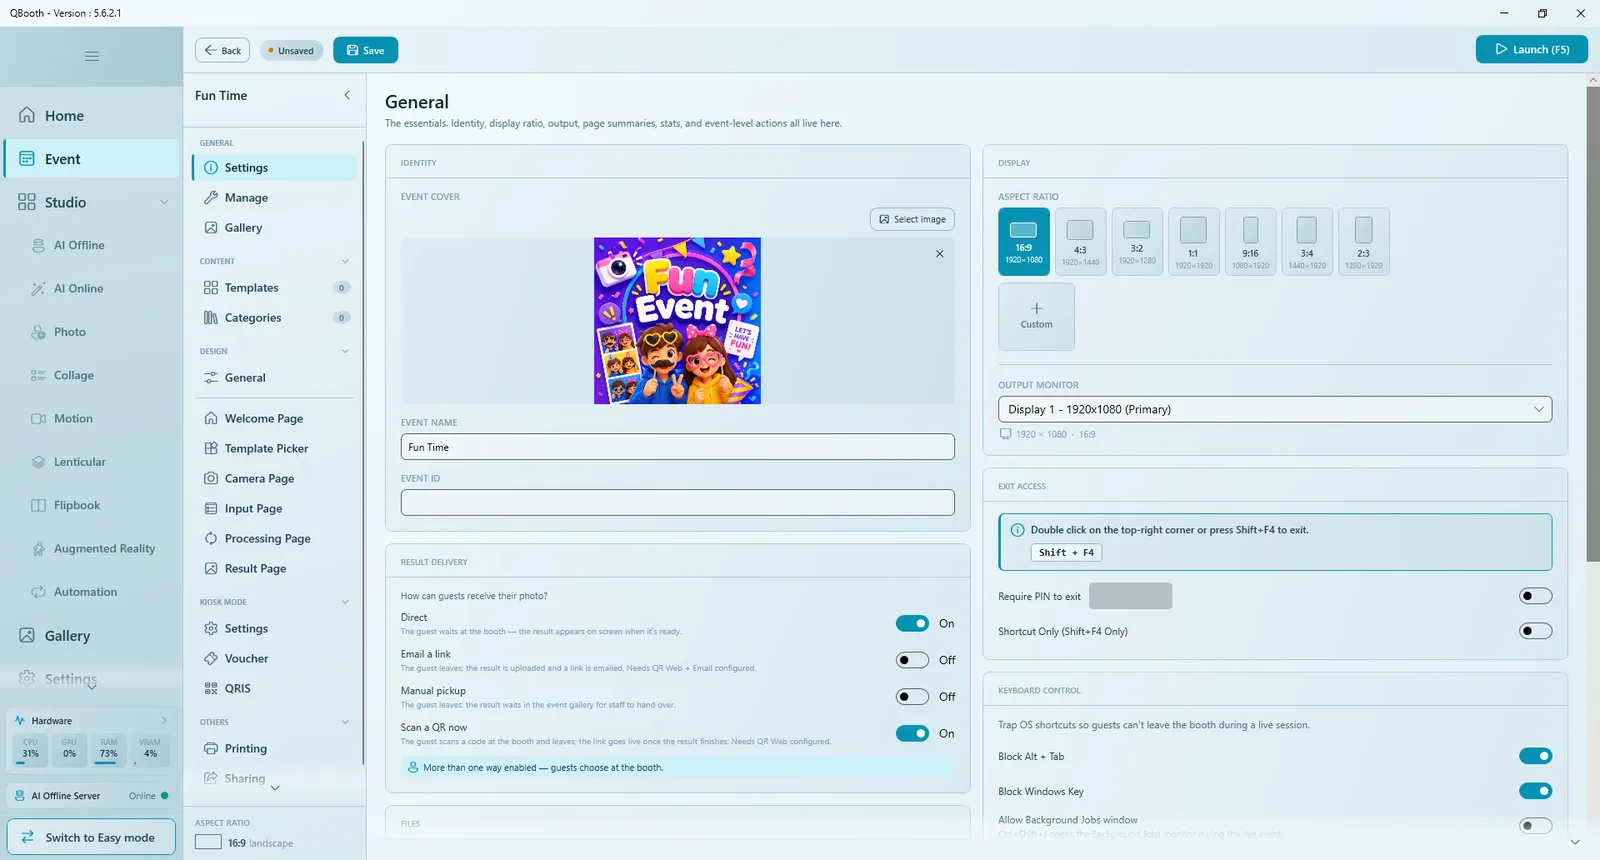
Task: Toggle Email a link switch
Action: point(912,660)
